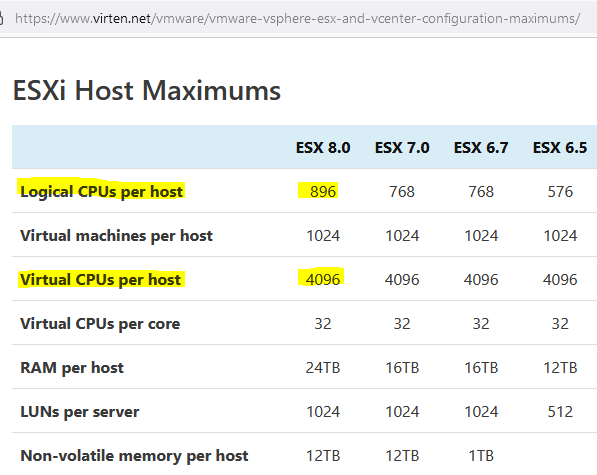Click highlighted Virtual CPUs per host label
The height and width of the screenshot is (475, 597).
click(100, 279)
